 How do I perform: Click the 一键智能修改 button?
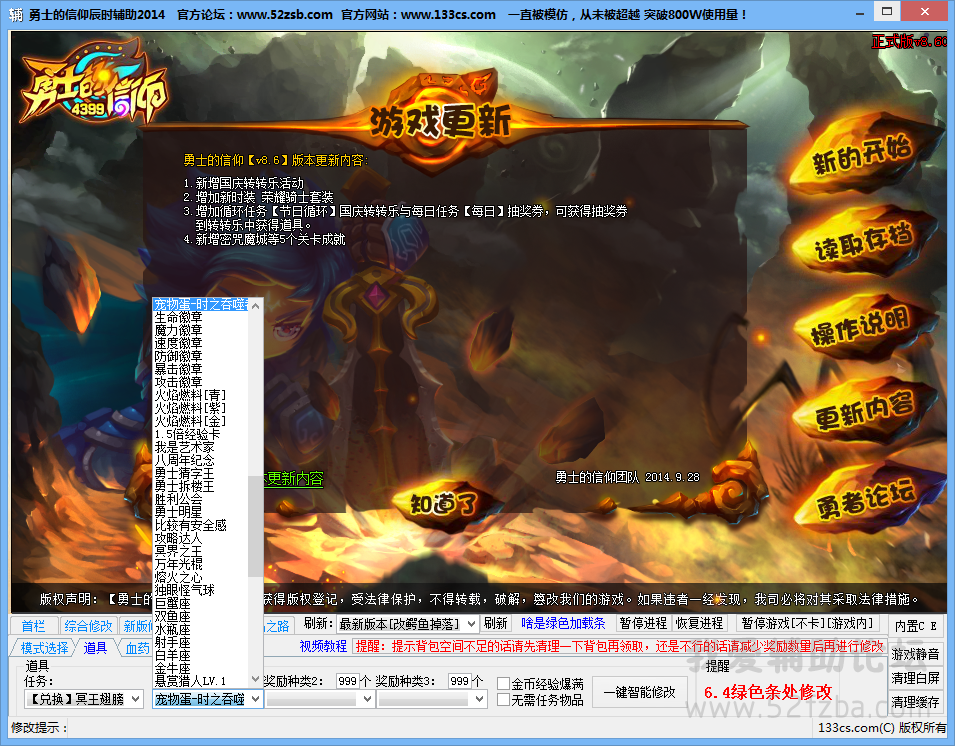(640, 692)
